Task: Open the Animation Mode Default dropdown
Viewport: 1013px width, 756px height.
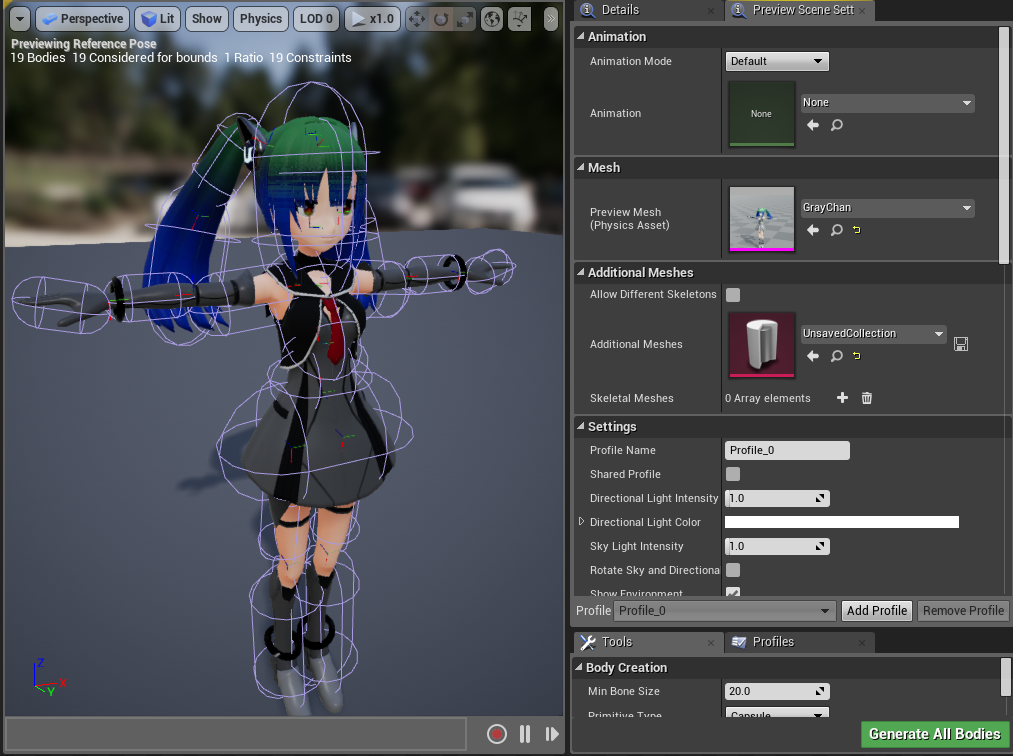Action: tap(777, 61)
